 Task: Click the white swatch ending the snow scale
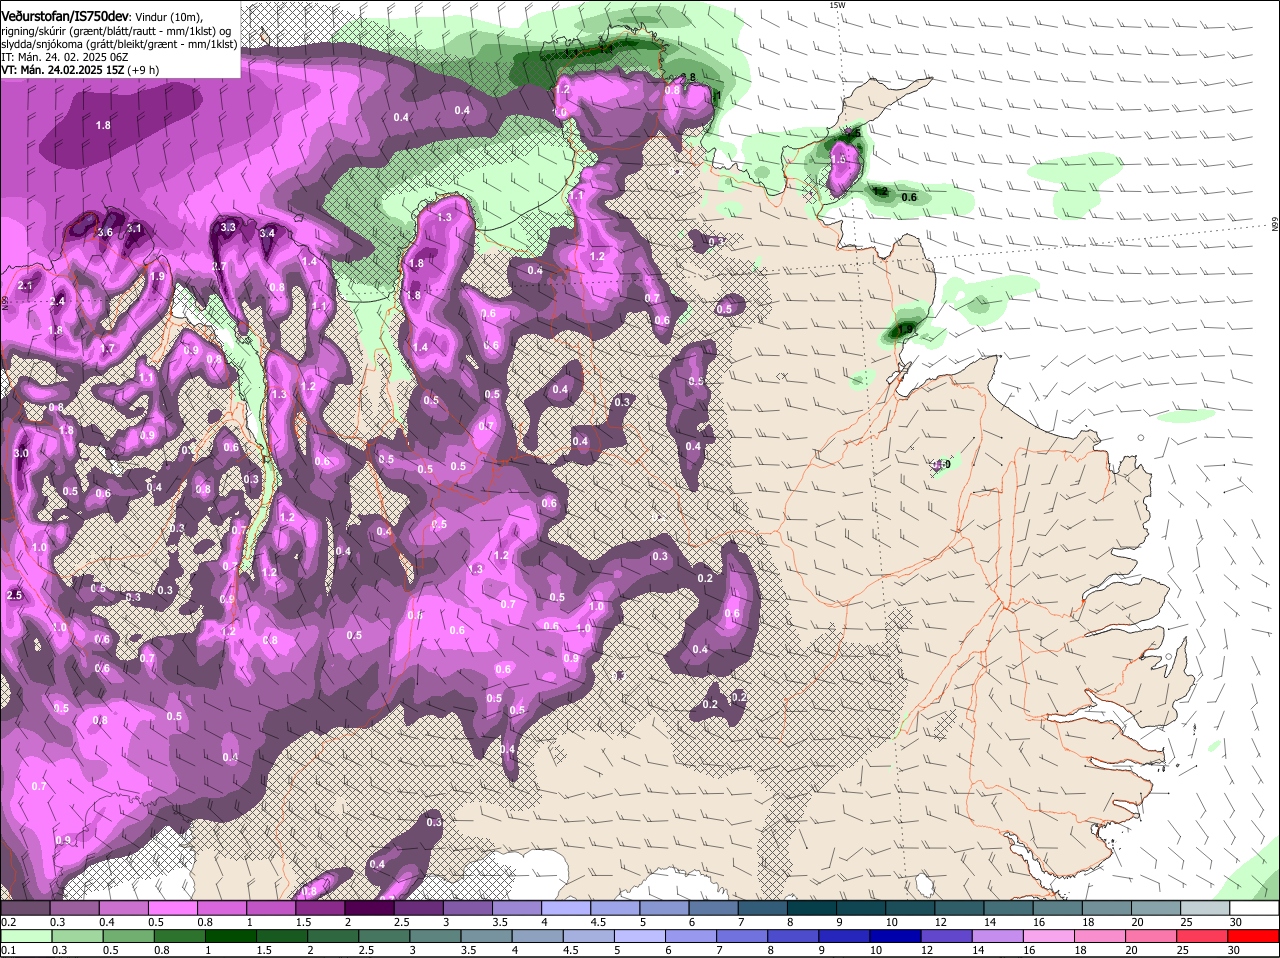[1255, 908]
